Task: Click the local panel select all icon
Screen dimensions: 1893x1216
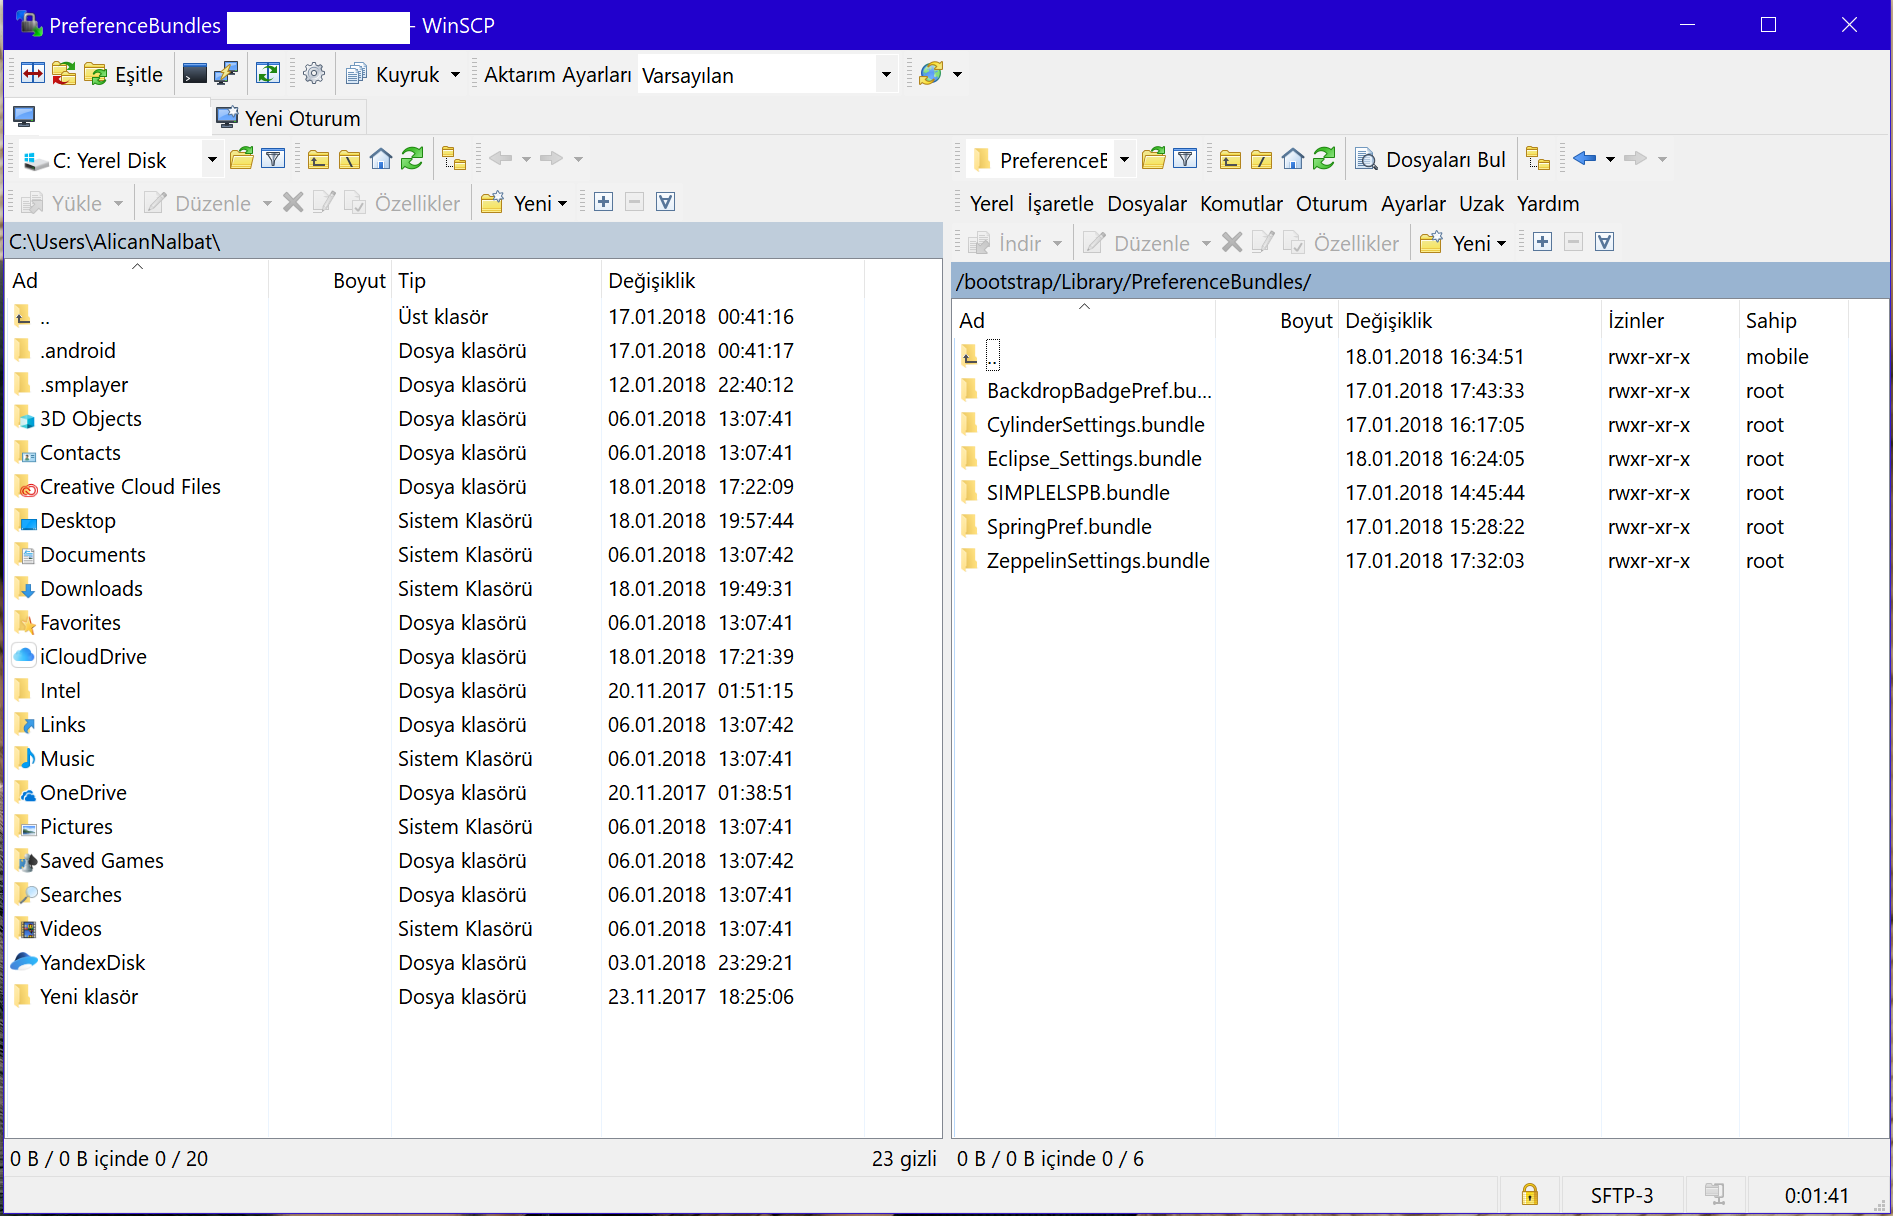Action: click(x=665, y=202)
